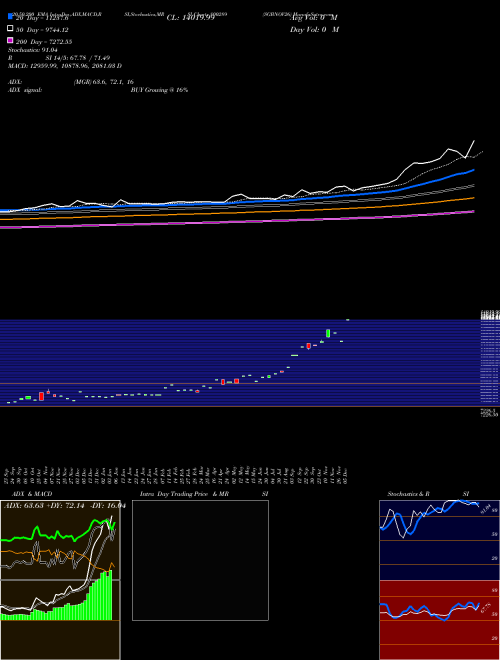This screenshot has width=500, height=660.
Task: Click the white 50 Day legend swatch
Action: (x=10, y=29)
